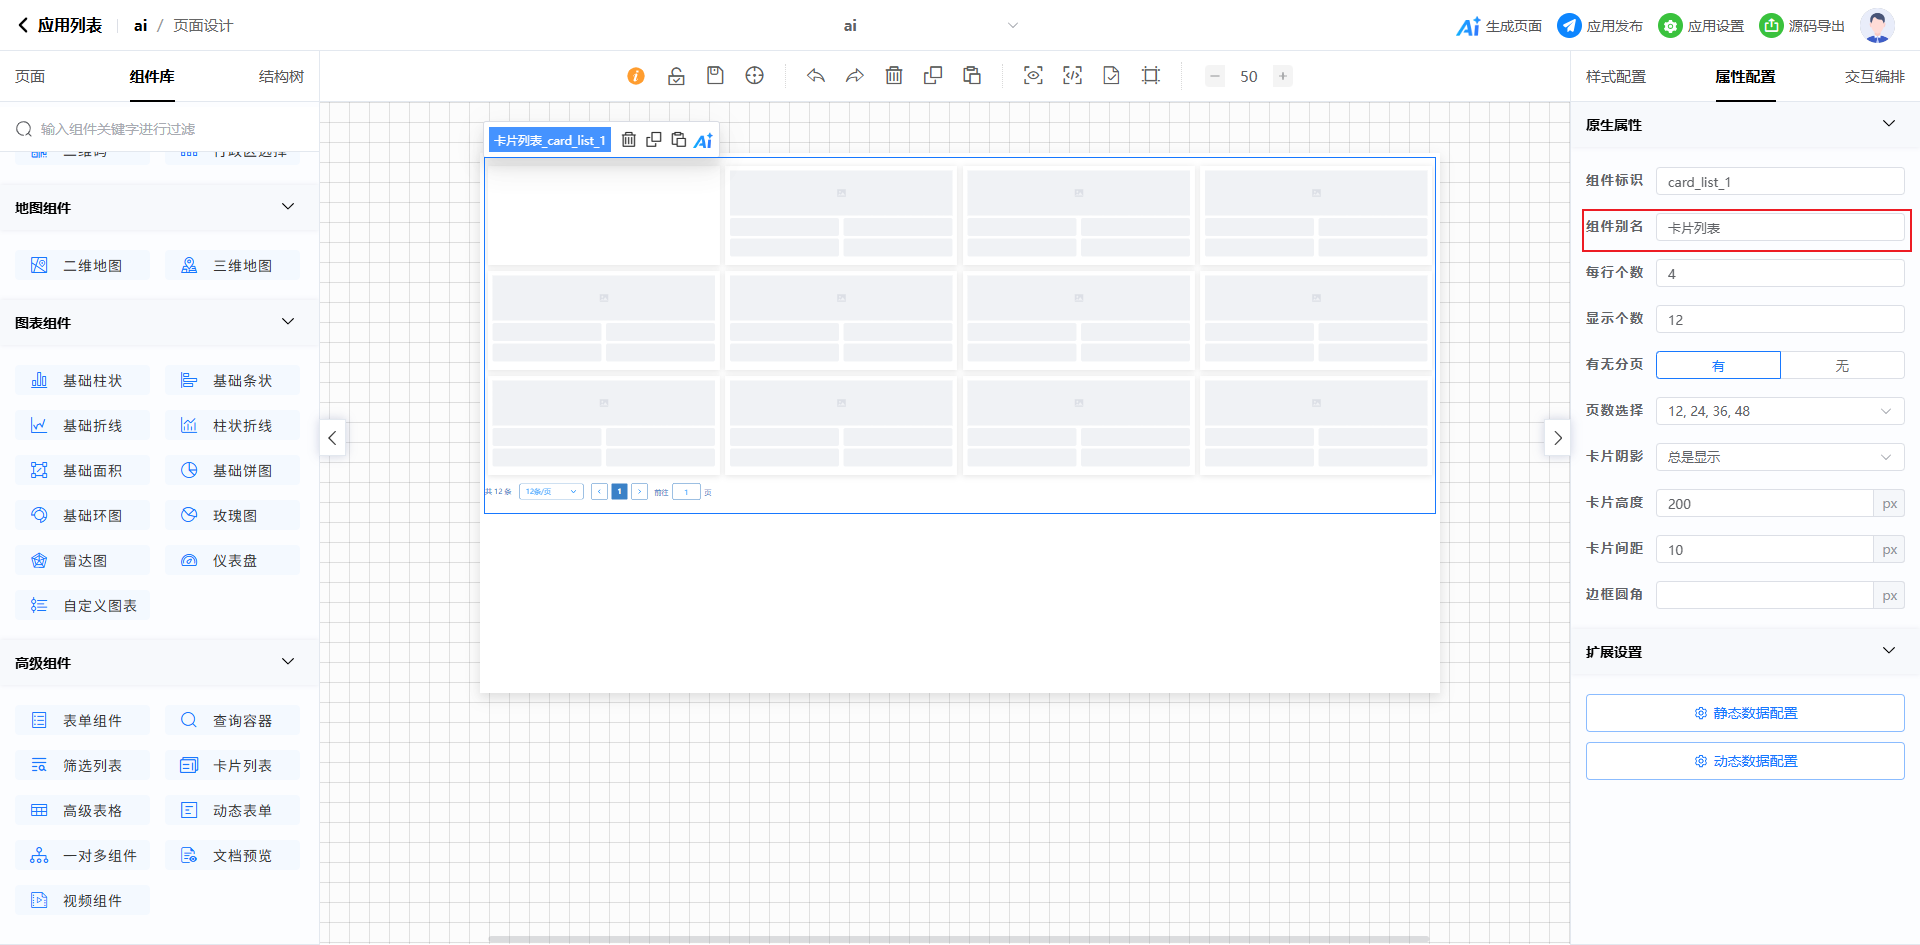Click the redo arrow in the toolbar
Screen dimensions: 1920x945
(855, 76)
